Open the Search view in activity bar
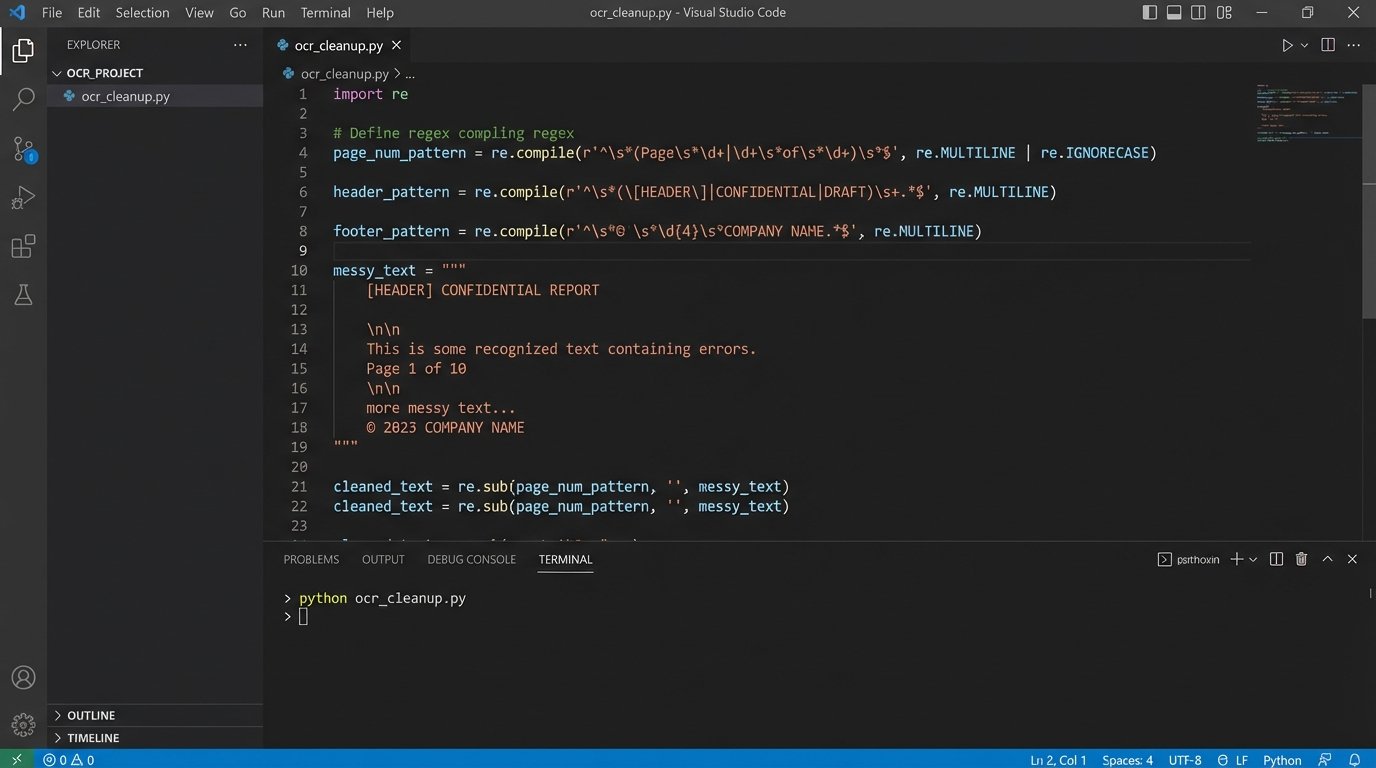Image resolution: width=1376 pixels, height=768 pixels. pos(23,99)
